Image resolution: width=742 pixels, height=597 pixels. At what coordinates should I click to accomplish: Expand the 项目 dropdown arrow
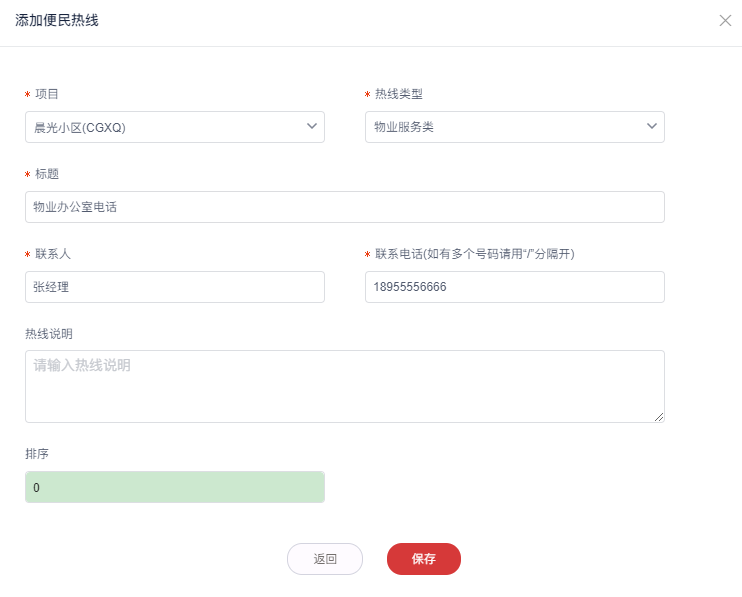(311, 127)
